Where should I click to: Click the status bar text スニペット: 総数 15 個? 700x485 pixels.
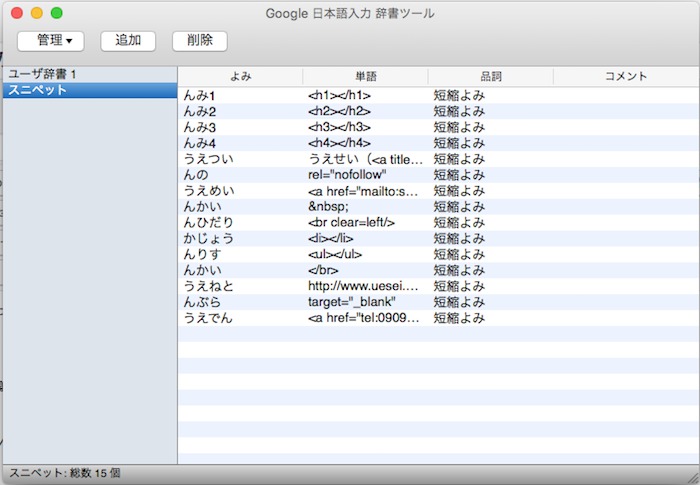(x=65, y=473)
